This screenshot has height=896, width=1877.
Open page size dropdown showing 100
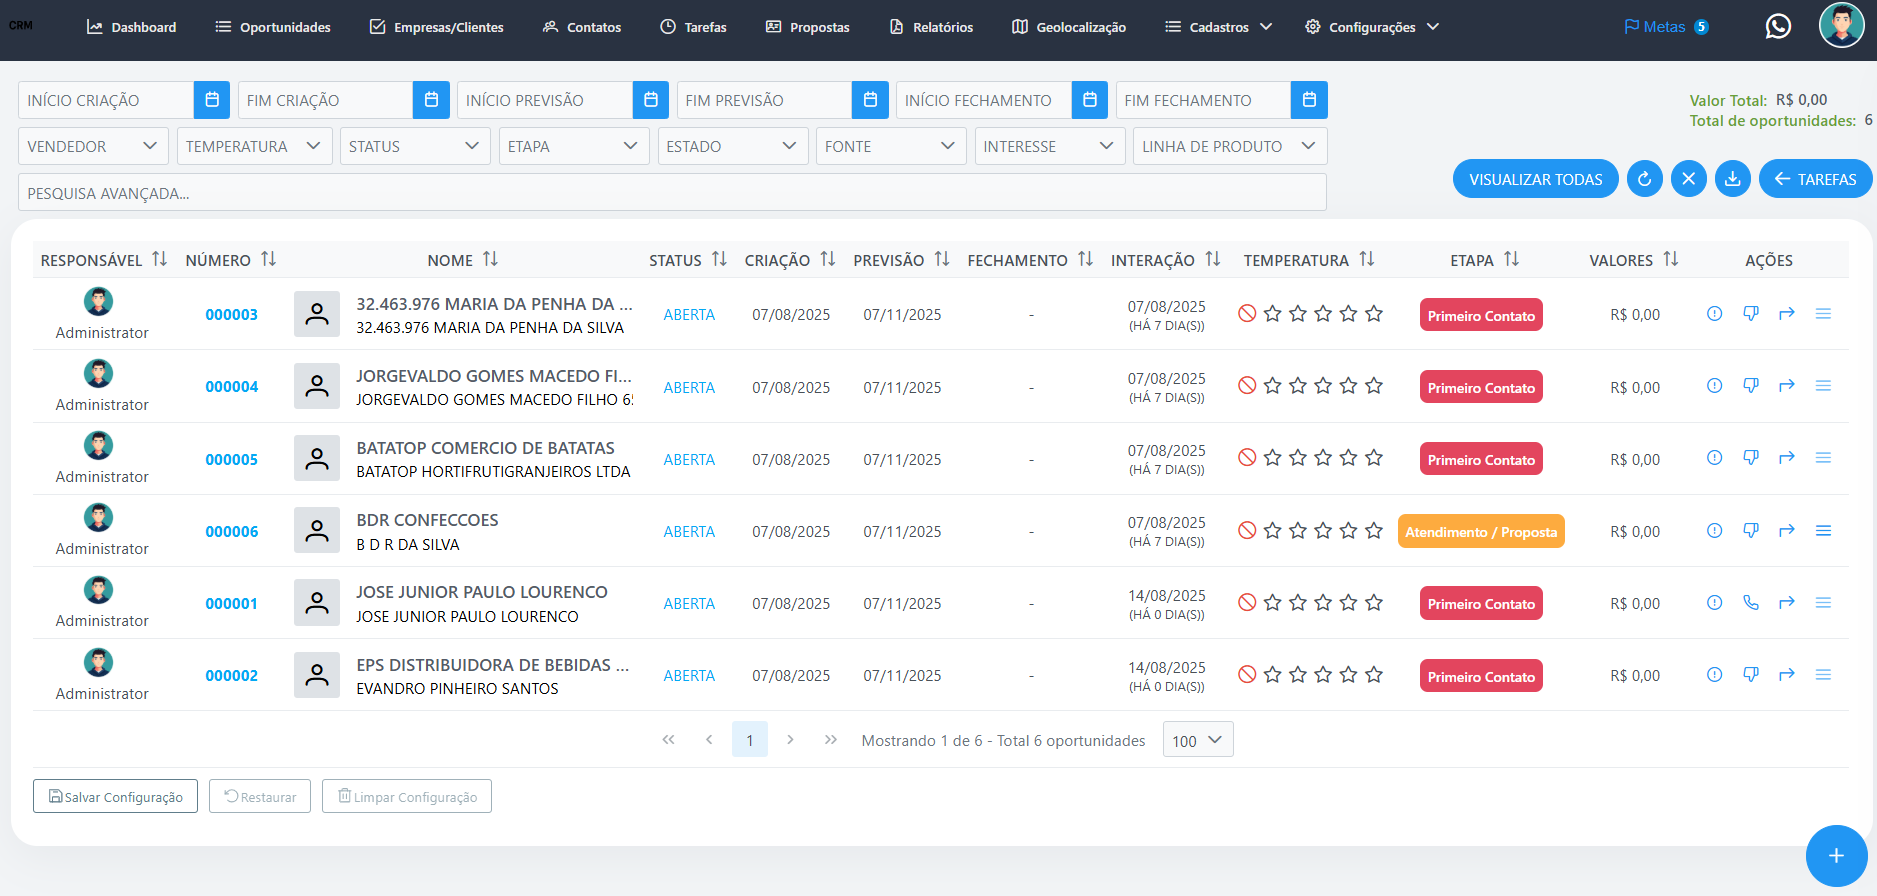tap(1197, 740)
